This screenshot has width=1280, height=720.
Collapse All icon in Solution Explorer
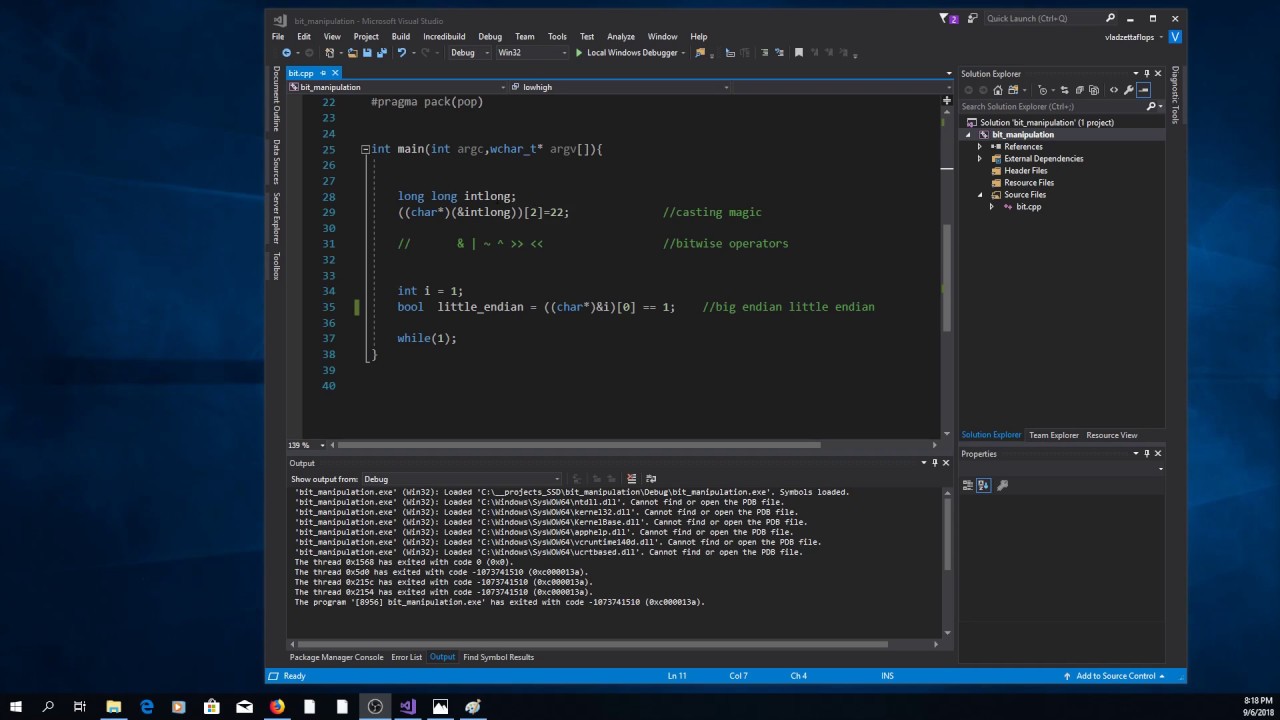coord(1080,90)
